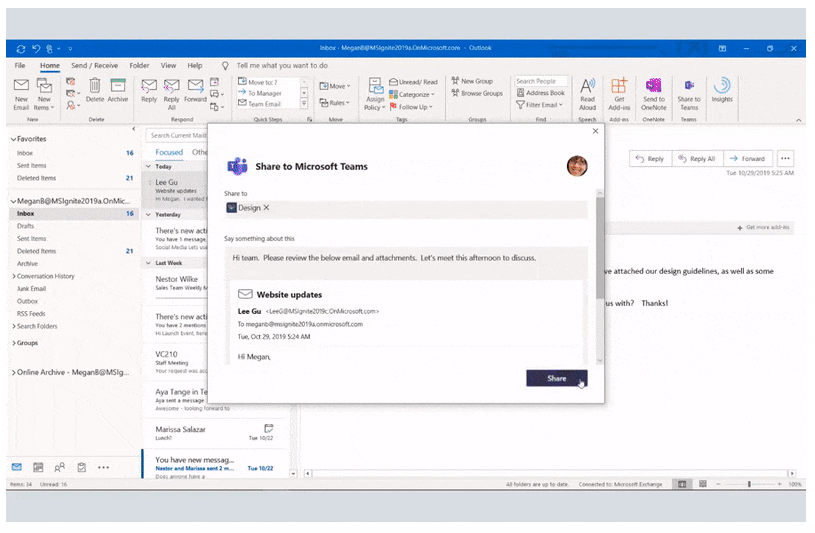The width and height of the screenshot is (815, 533).
Task: Remove the Design channel from Share to
Action: [x=266, y=207]
